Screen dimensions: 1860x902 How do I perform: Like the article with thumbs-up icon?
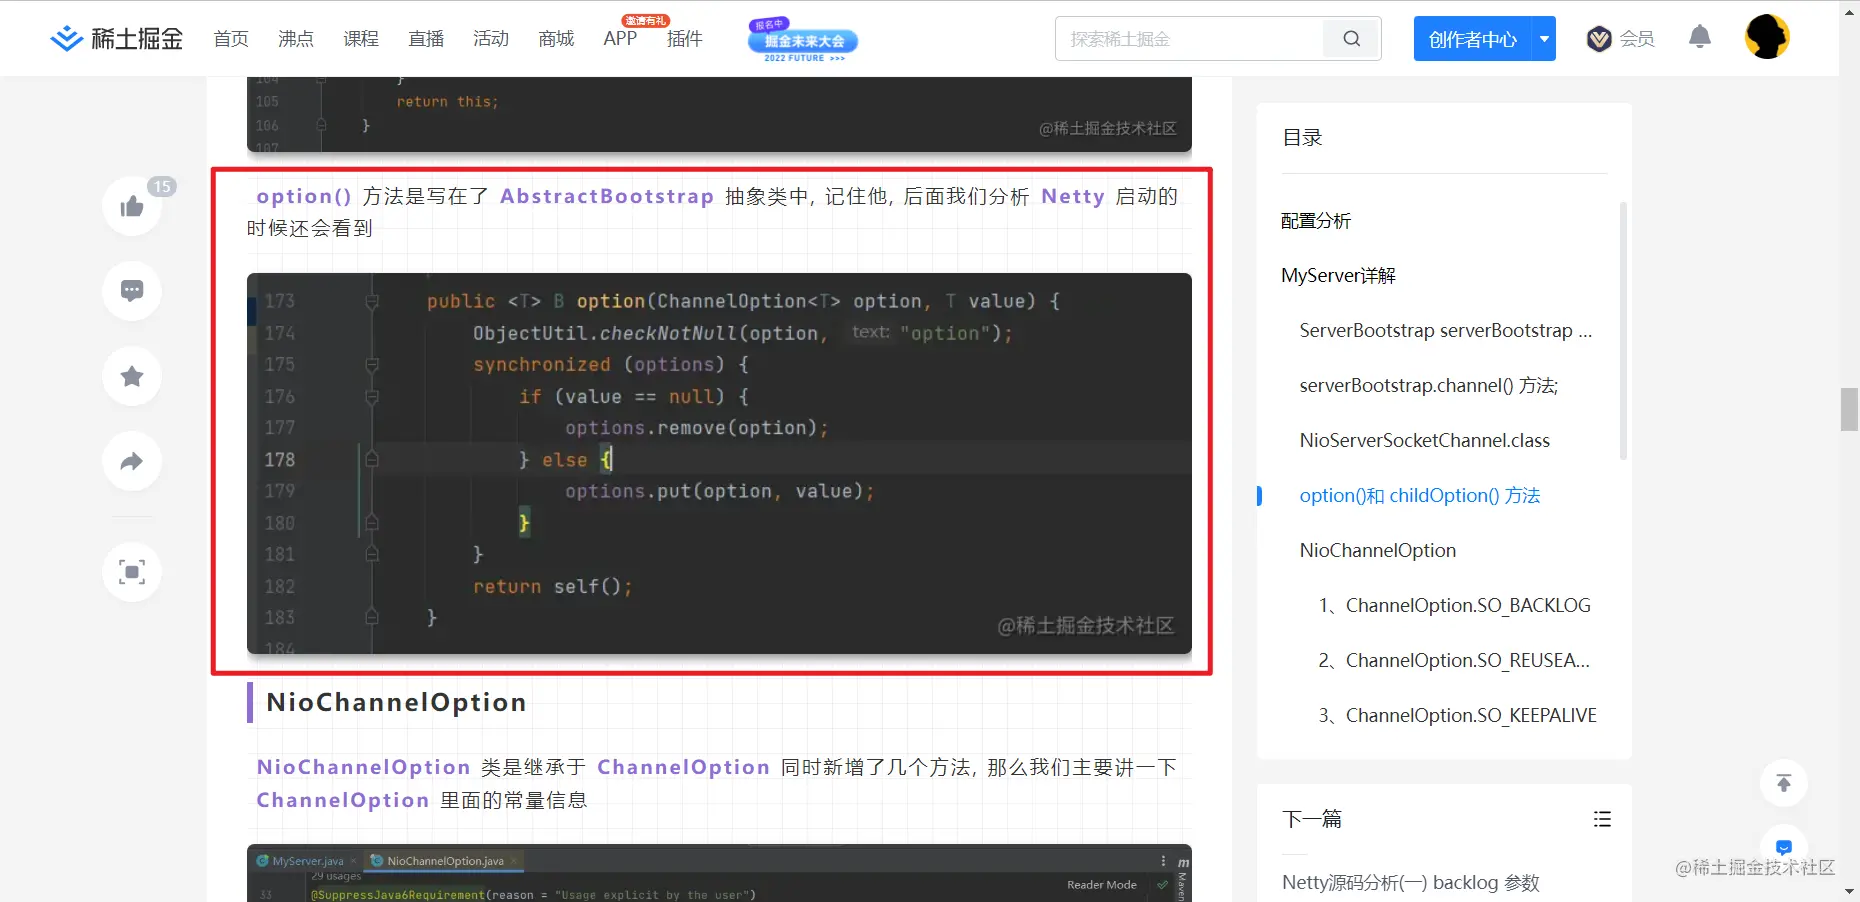(132, 207)
